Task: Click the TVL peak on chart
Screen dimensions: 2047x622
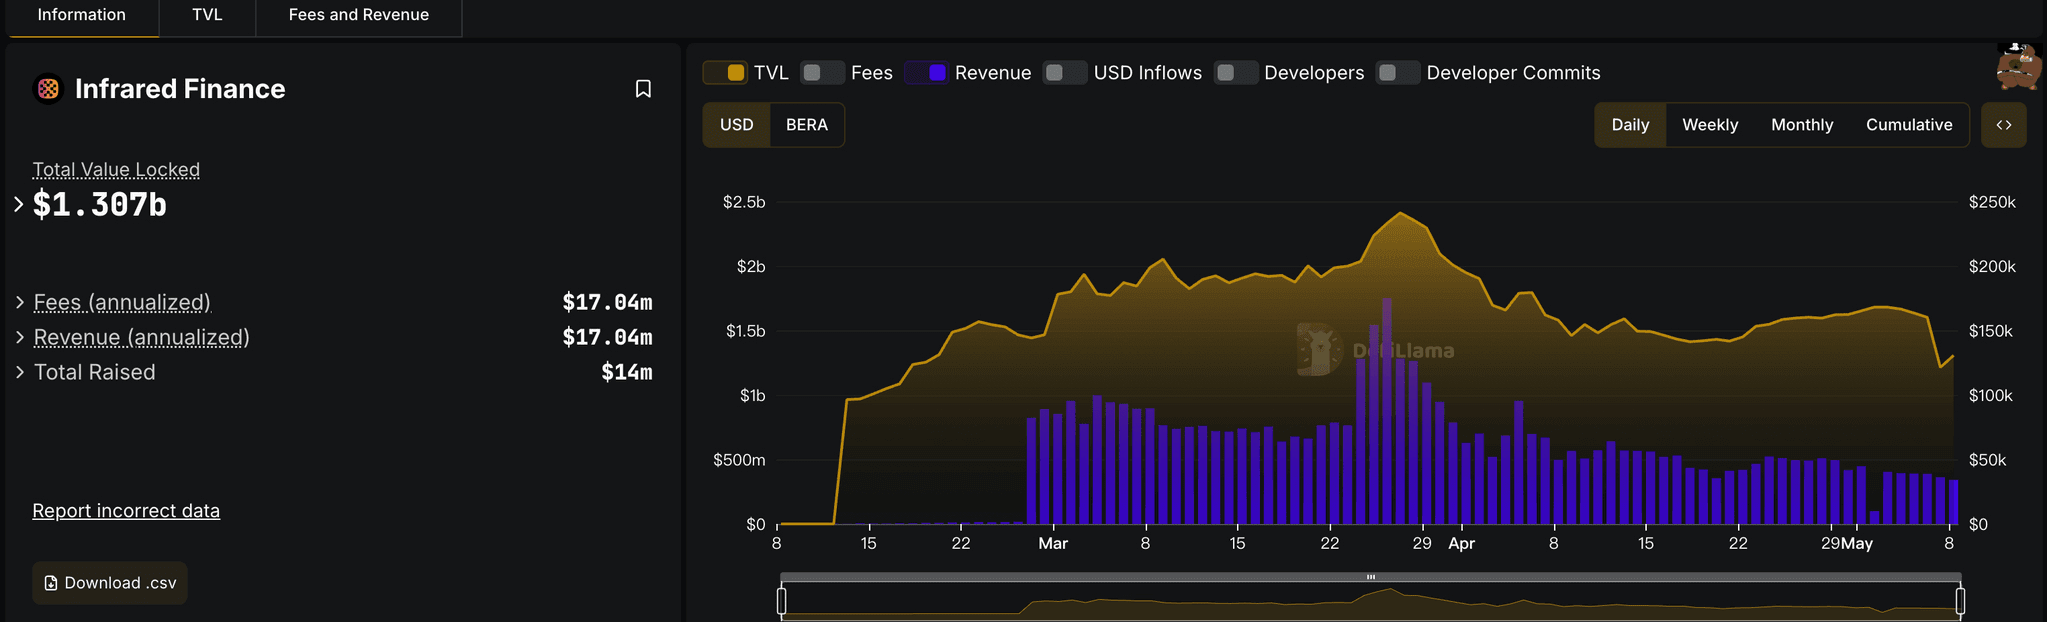Action: (x=1400, y=213)
